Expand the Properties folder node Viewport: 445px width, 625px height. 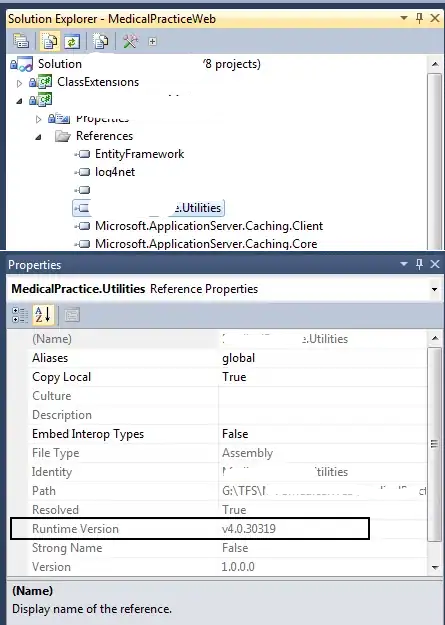38,119
